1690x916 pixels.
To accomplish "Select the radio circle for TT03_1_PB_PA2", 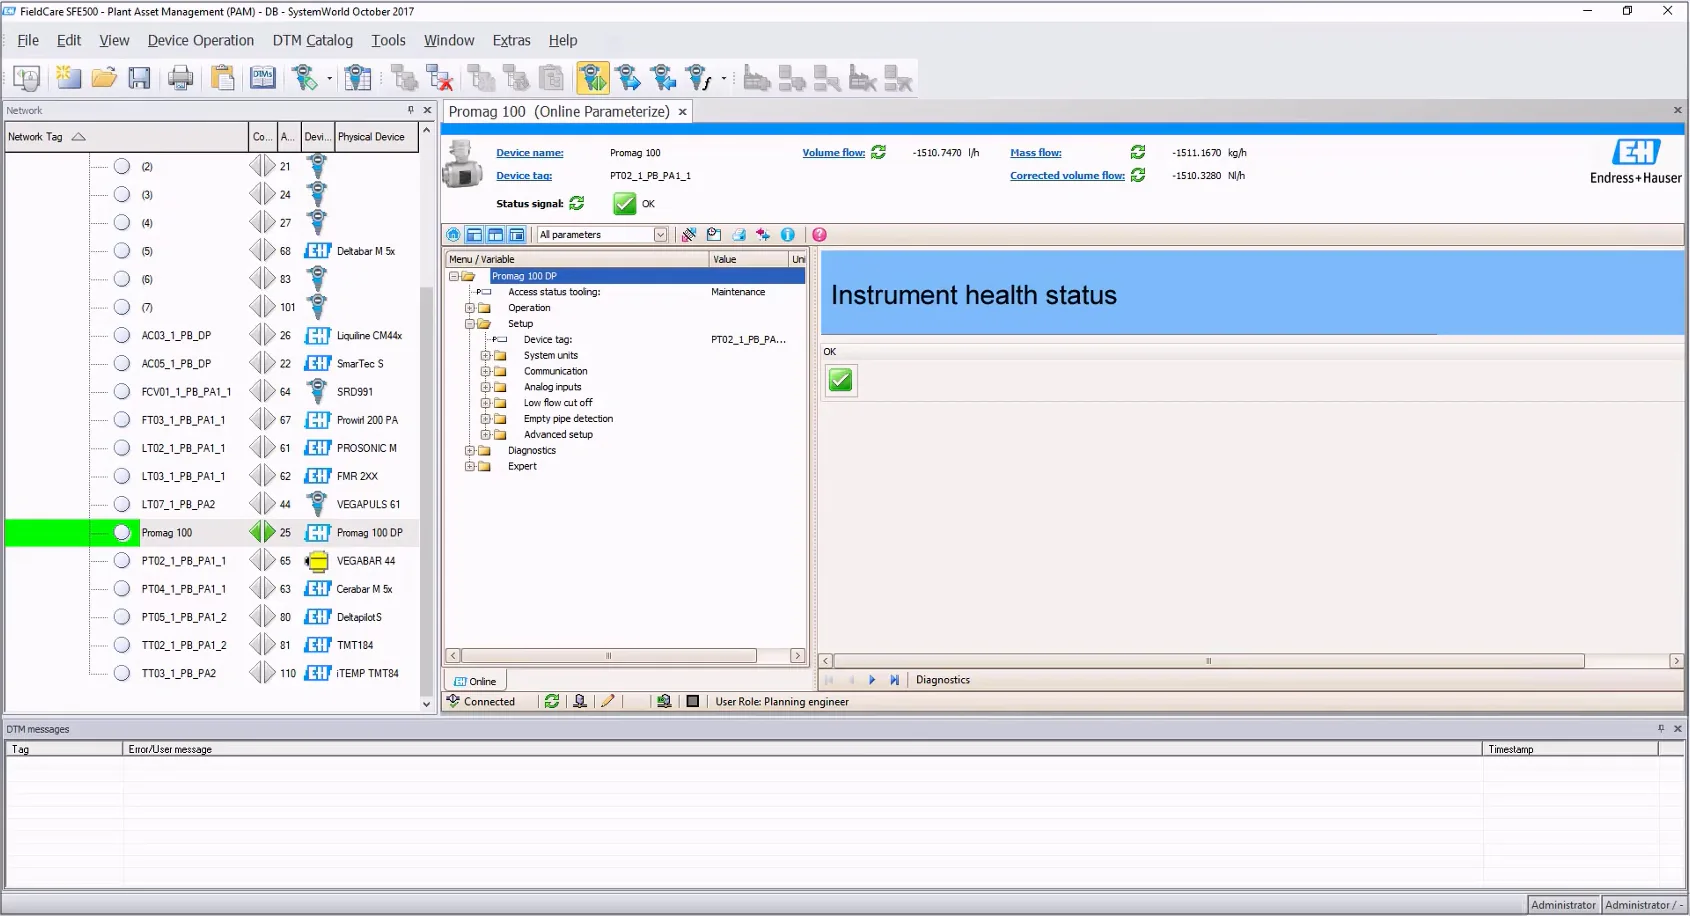I will point(122,673).
